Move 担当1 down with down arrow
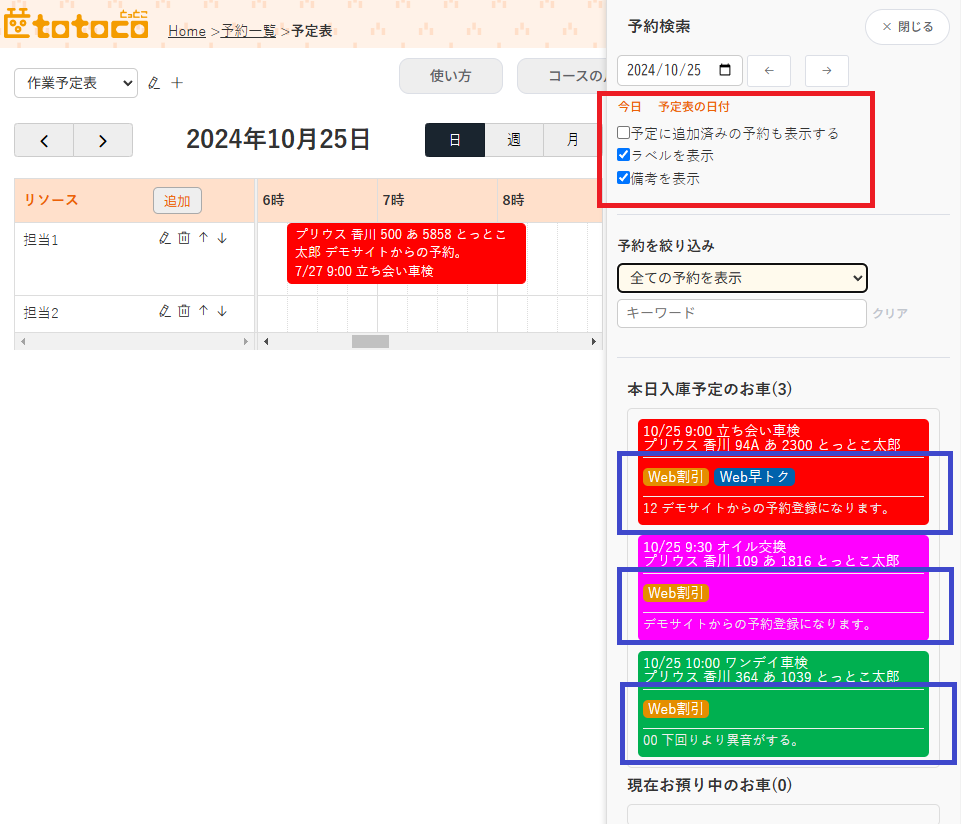The image size is (961, 824). click(x=222, y=238)
